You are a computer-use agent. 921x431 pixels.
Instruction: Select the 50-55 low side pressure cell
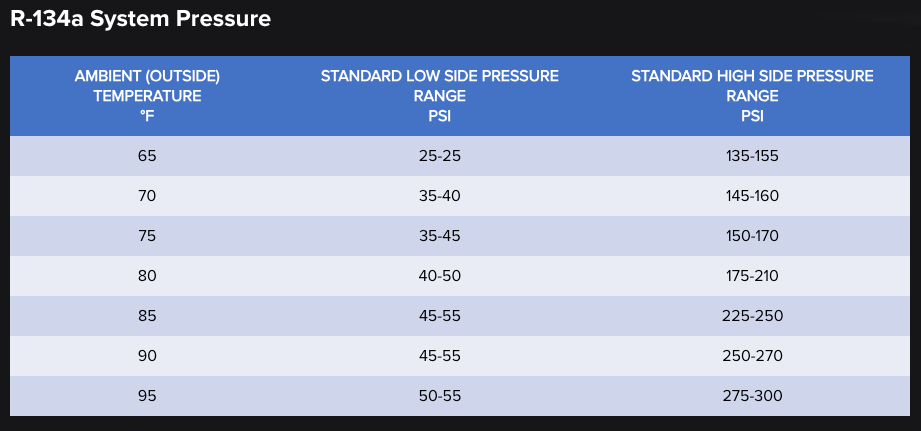point(440,396)
